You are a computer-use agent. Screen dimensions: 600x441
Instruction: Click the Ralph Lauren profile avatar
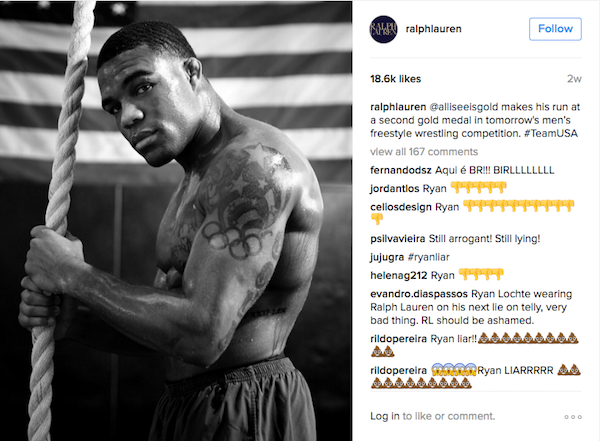[383, 29]
